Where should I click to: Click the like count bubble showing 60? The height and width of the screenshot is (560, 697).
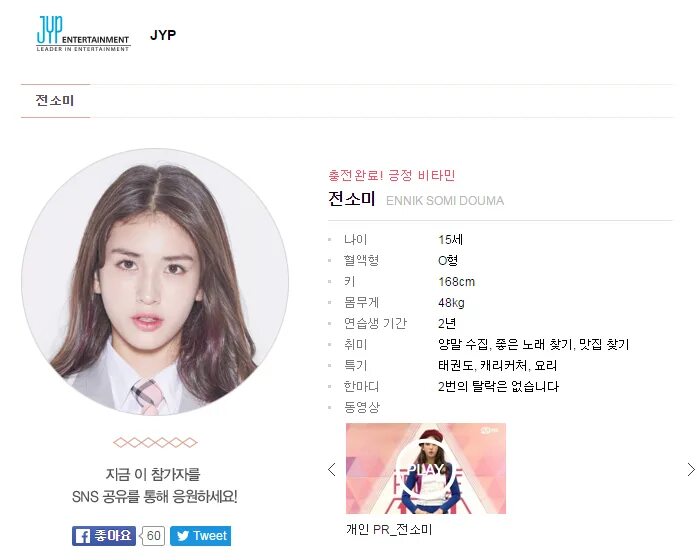(x=153, y=536)
